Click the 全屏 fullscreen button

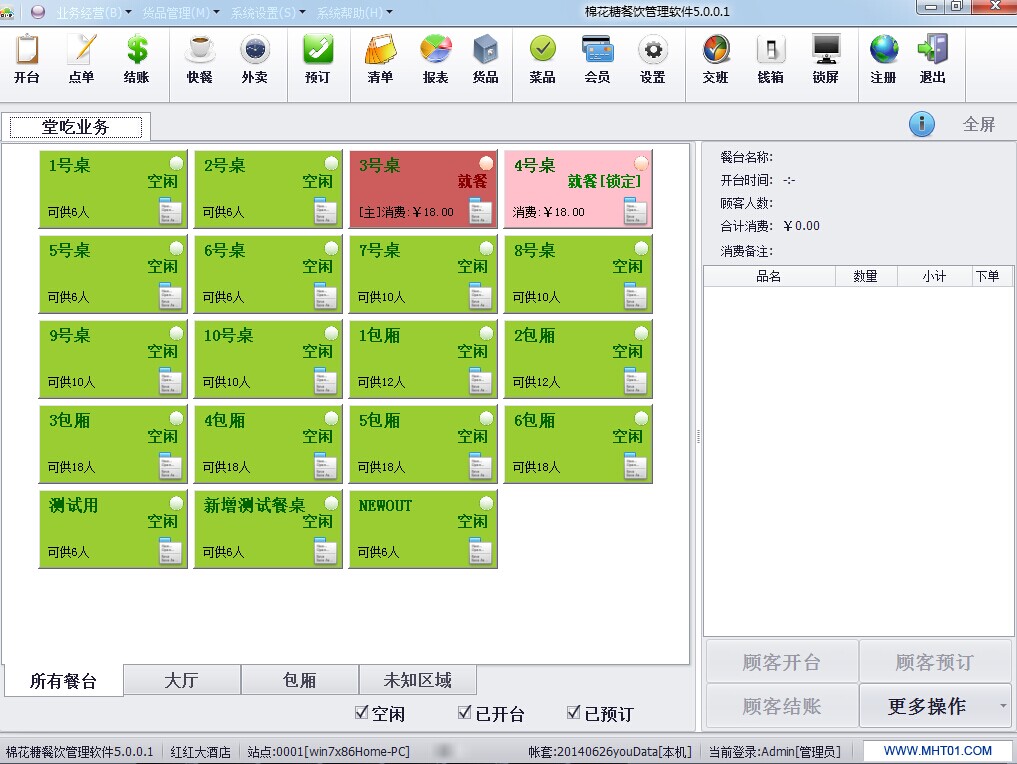point(979,124)
